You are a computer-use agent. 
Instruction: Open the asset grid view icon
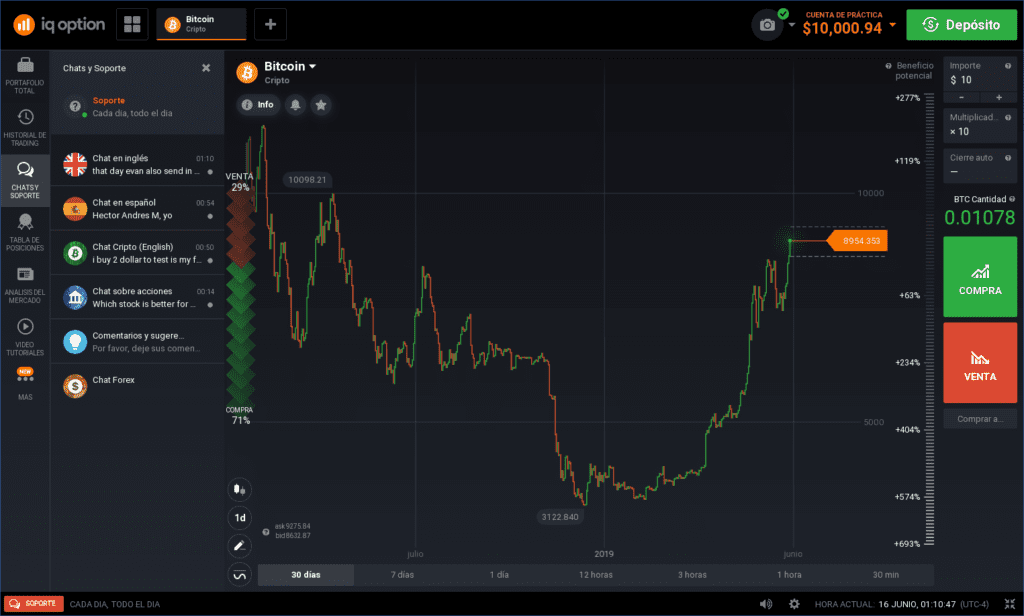[132, 25]
